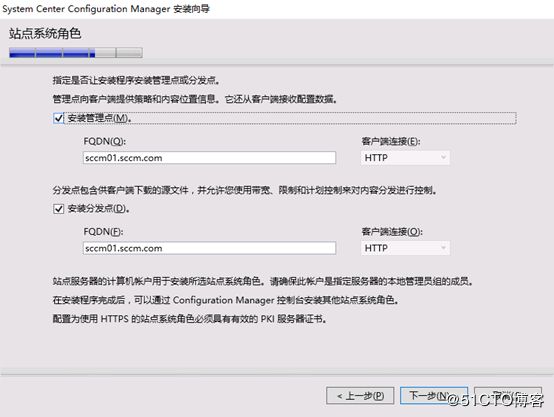The width and height of the screenshot is (554, 417).
Task: Click the management point FQDN(Q) input field
Action: point(210,158)
